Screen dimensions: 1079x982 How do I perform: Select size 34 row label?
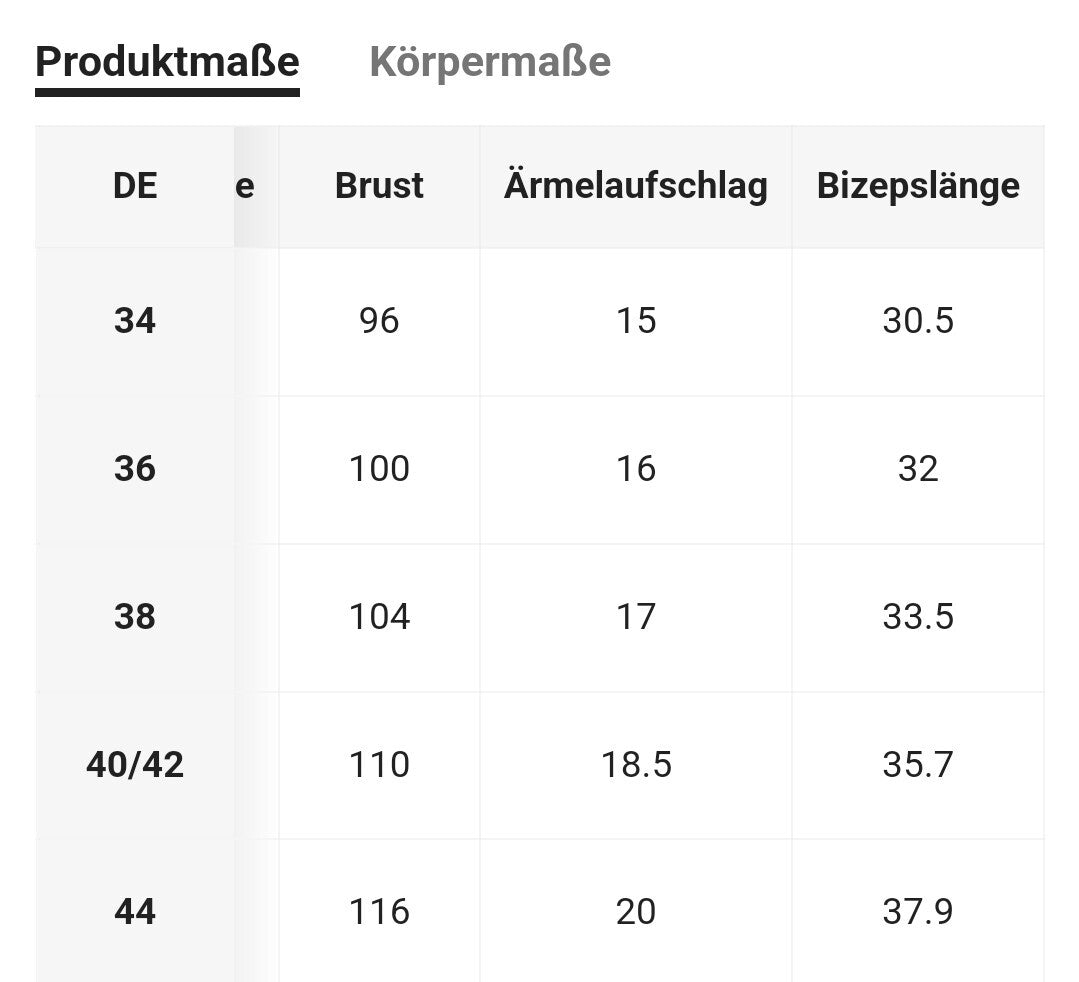pos(135,321)
